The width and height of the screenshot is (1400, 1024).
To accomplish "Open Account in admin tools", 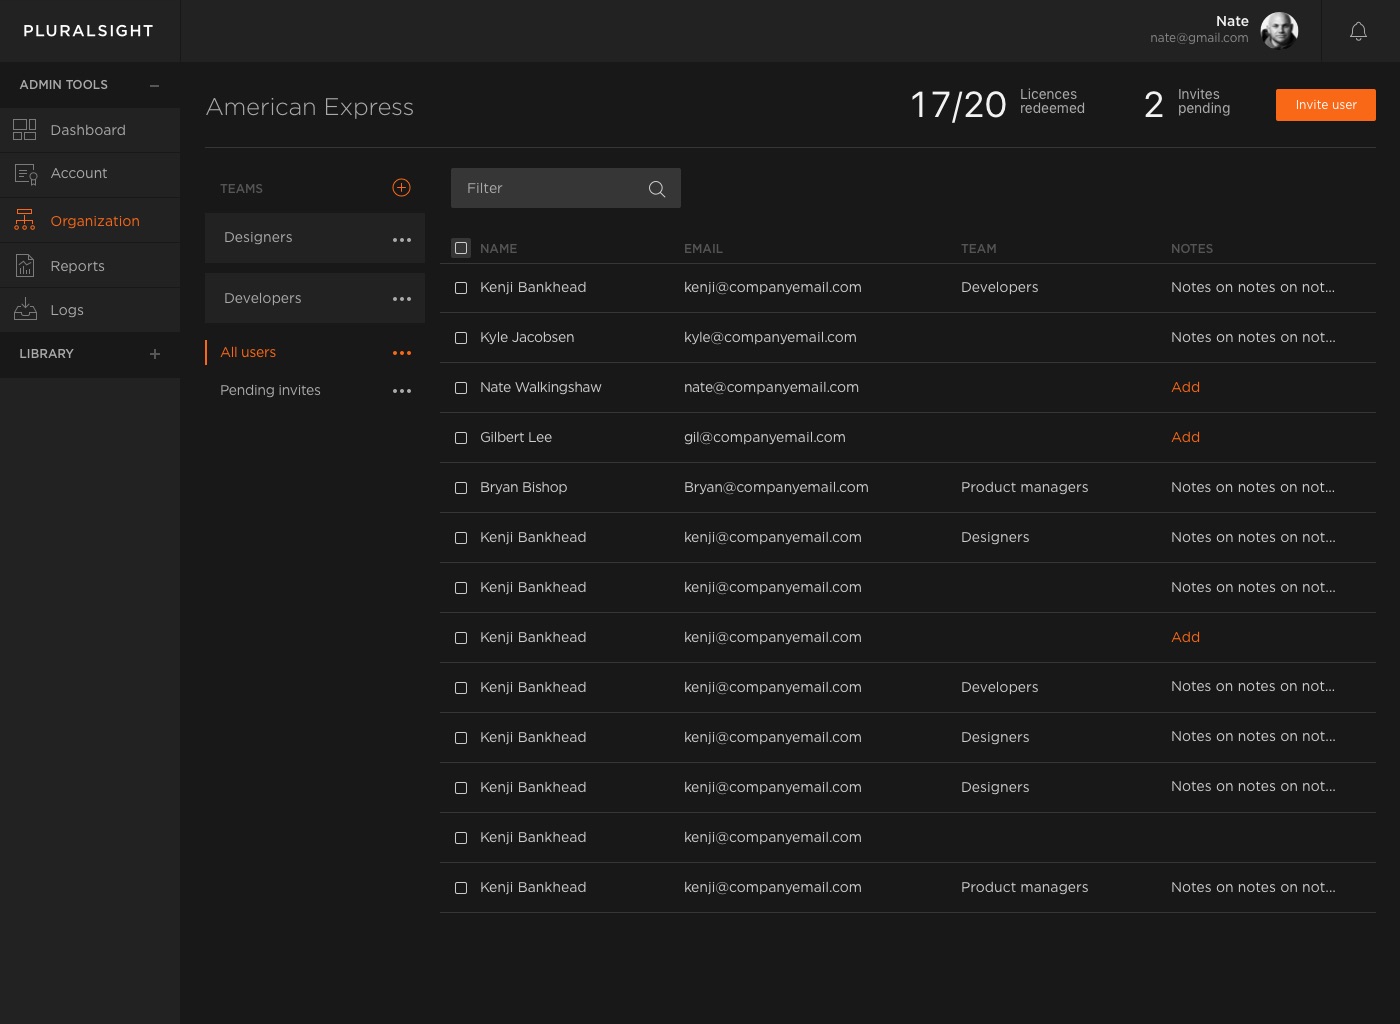I will coord(90,174).
